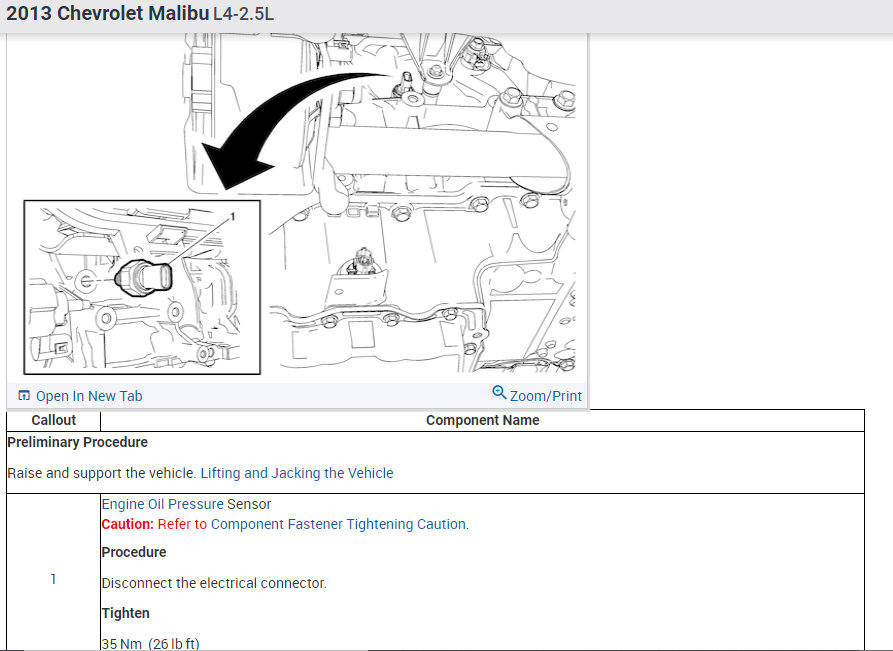Click the Callout column header
The width and height of the screenshot is (893, 651).
coord(54,420)
